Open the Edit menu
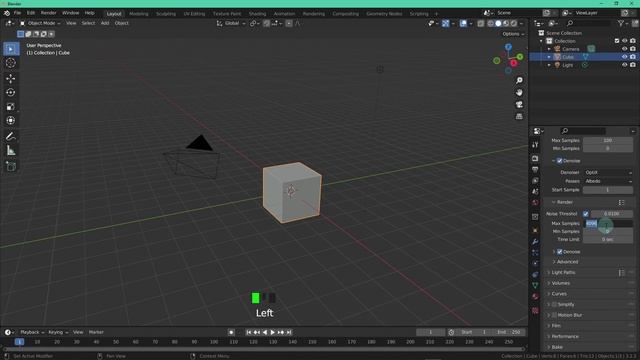Screen dimensions: 640x360 click(31, 13)
